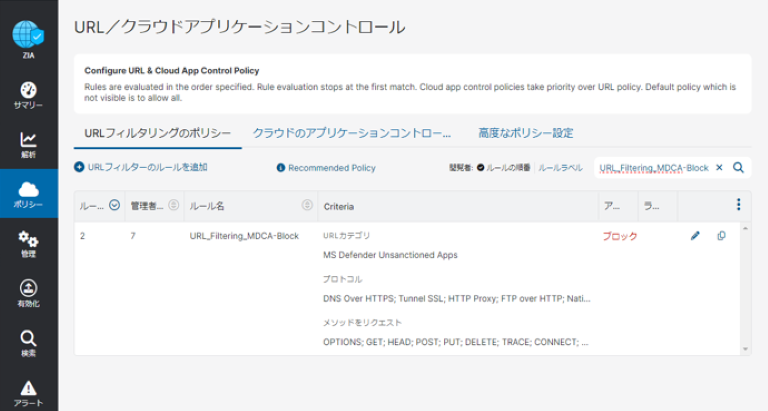Image resolution: width=768 pixels, height=411 pixels.
Task: Click the table scrollbar down arrow
Action: click(745, 349)
